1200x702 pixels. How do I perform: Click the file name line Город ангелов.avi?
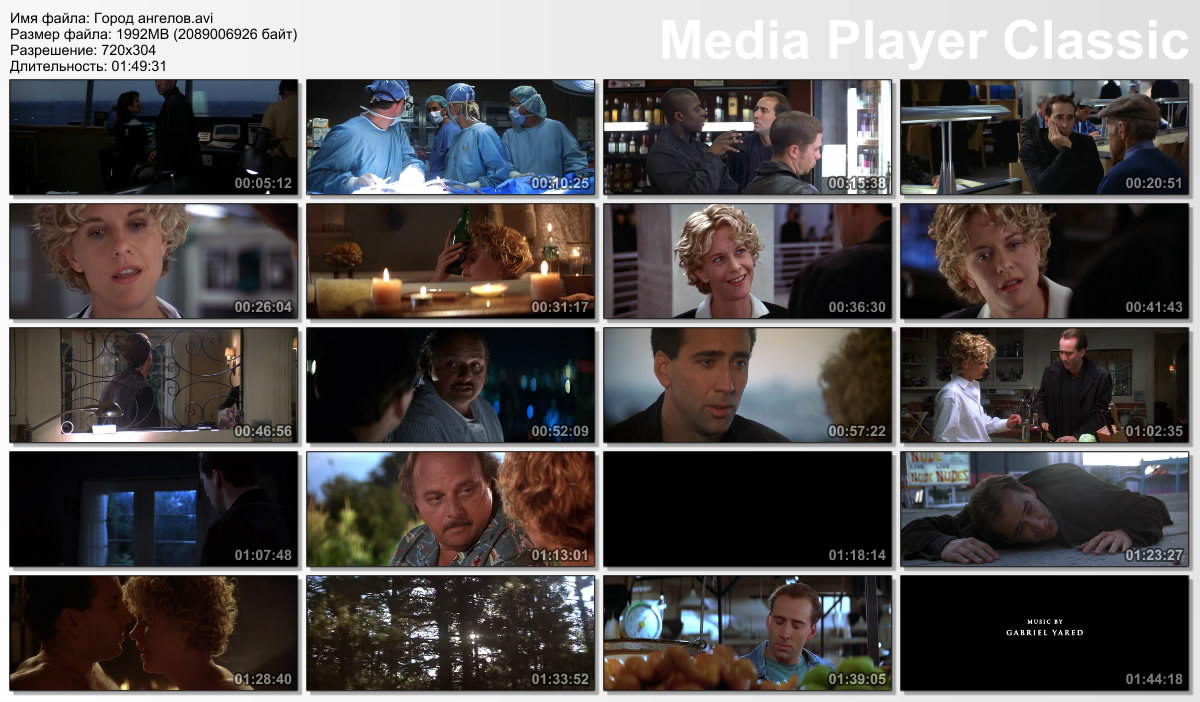click(111, 18)
